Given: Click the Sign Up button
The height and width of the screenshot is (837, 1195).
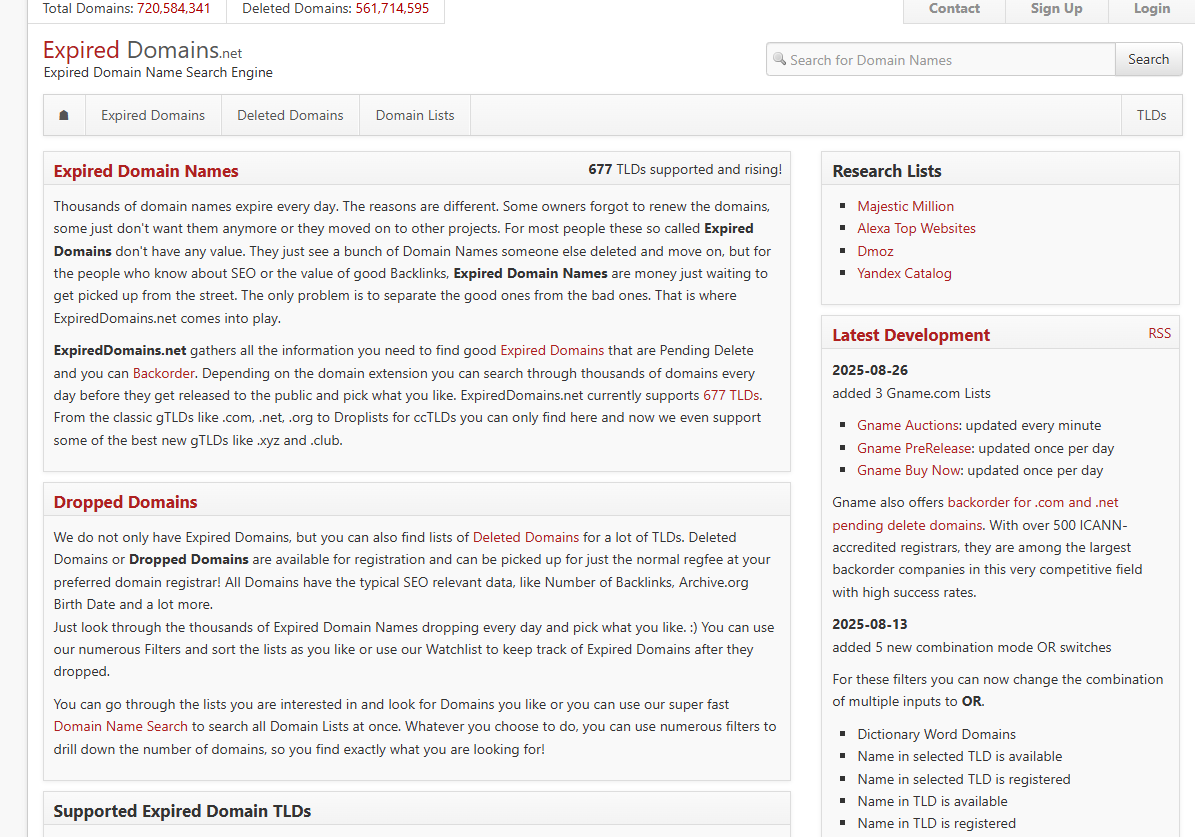Looking at the screenshot, I should (1056, 9).
